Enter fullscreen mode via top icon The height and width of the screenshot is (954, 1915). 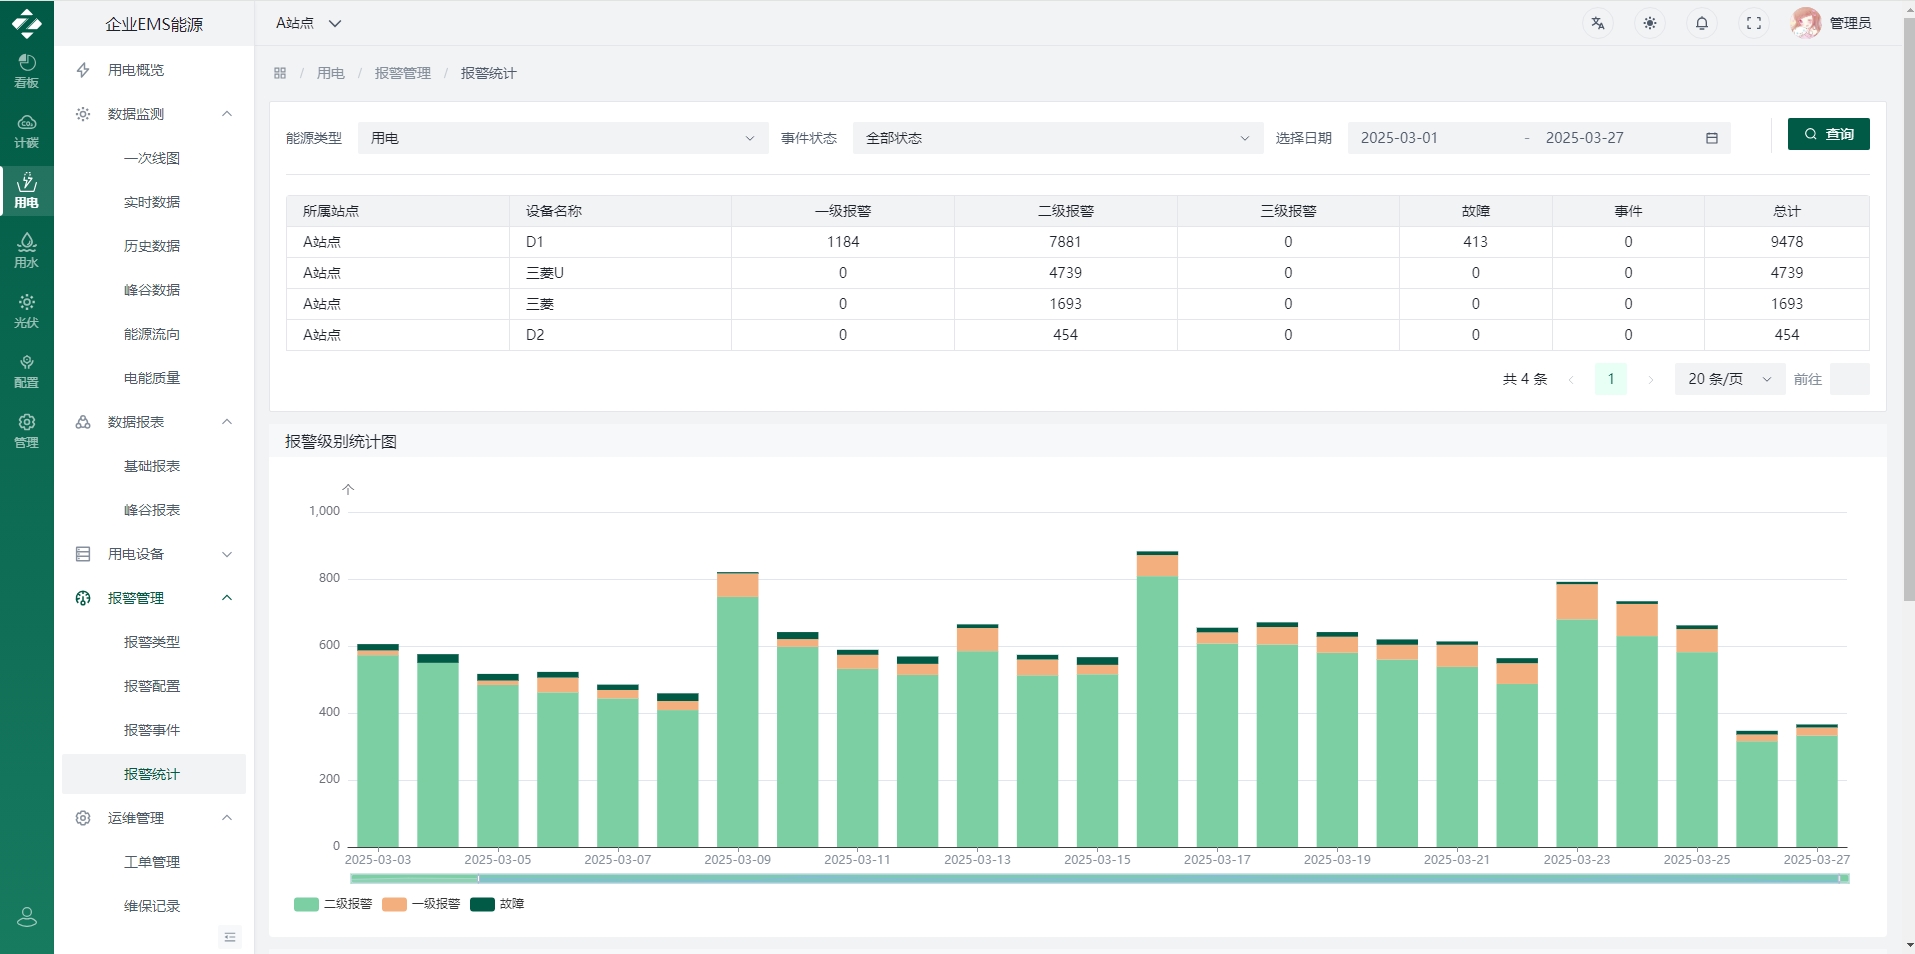1754,23
